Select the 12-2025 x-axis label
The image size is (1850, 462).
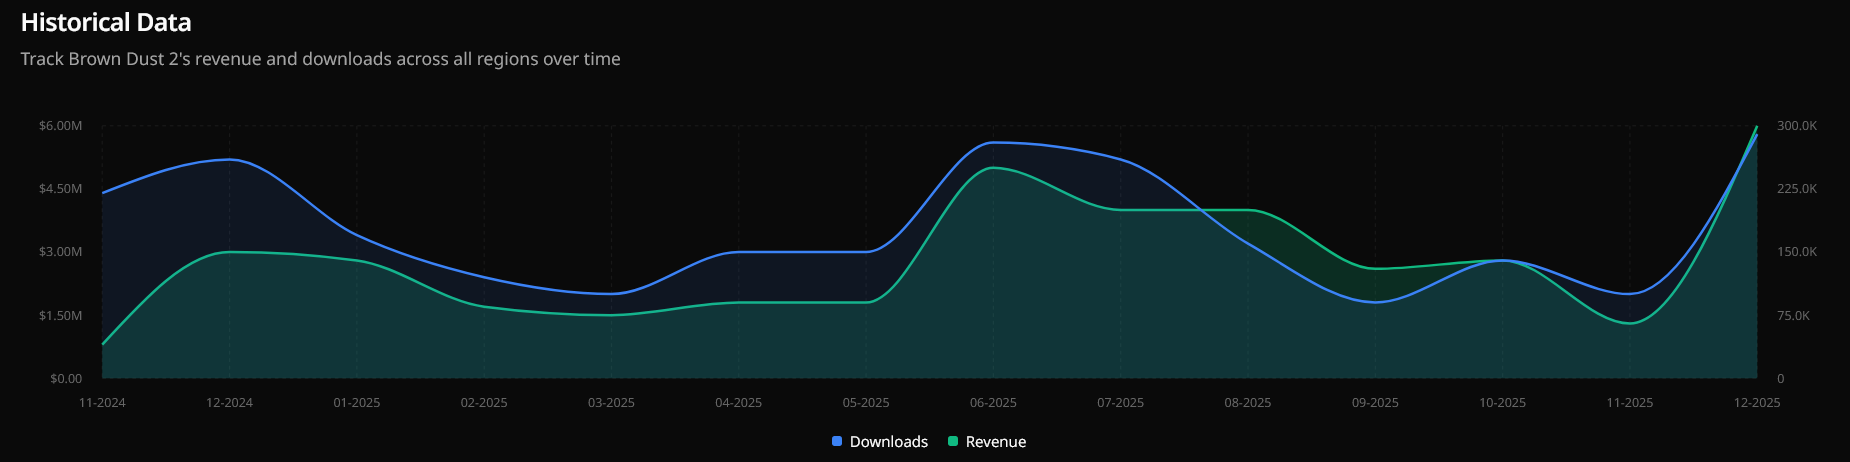1757,403
